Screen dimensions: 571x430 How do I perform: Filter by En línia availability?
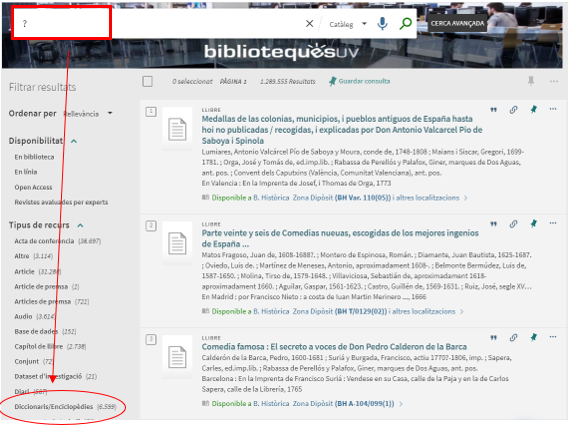click(x=25, y=172)
